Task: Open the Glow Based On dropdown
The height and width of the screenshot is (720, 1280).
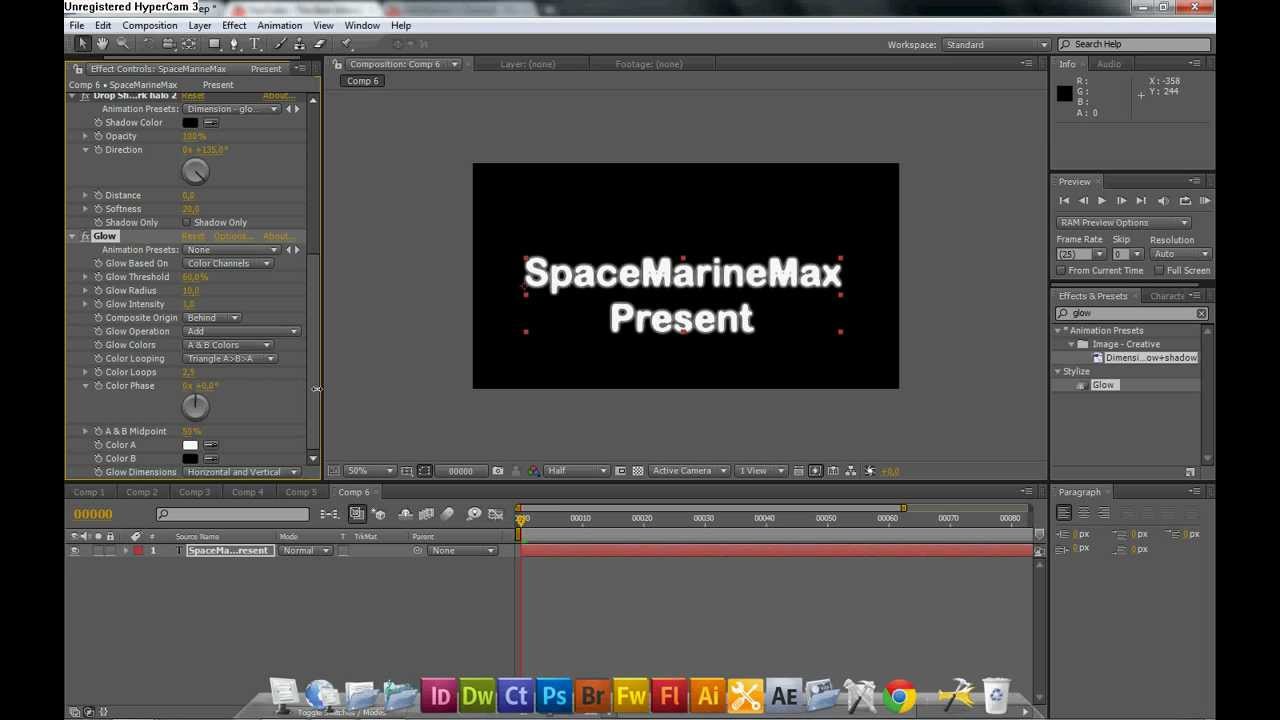Action: (x=228, y=264)
